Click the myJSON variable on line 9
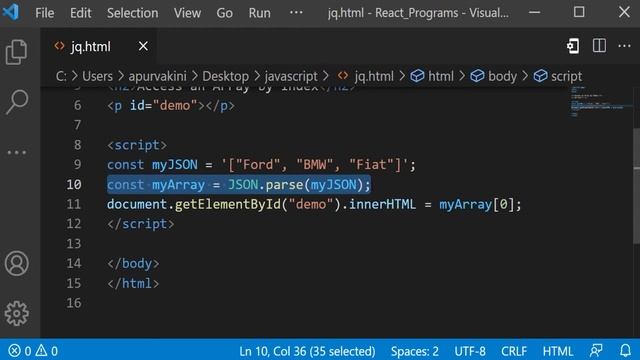640x360 pixels. (x=175, y=164)
